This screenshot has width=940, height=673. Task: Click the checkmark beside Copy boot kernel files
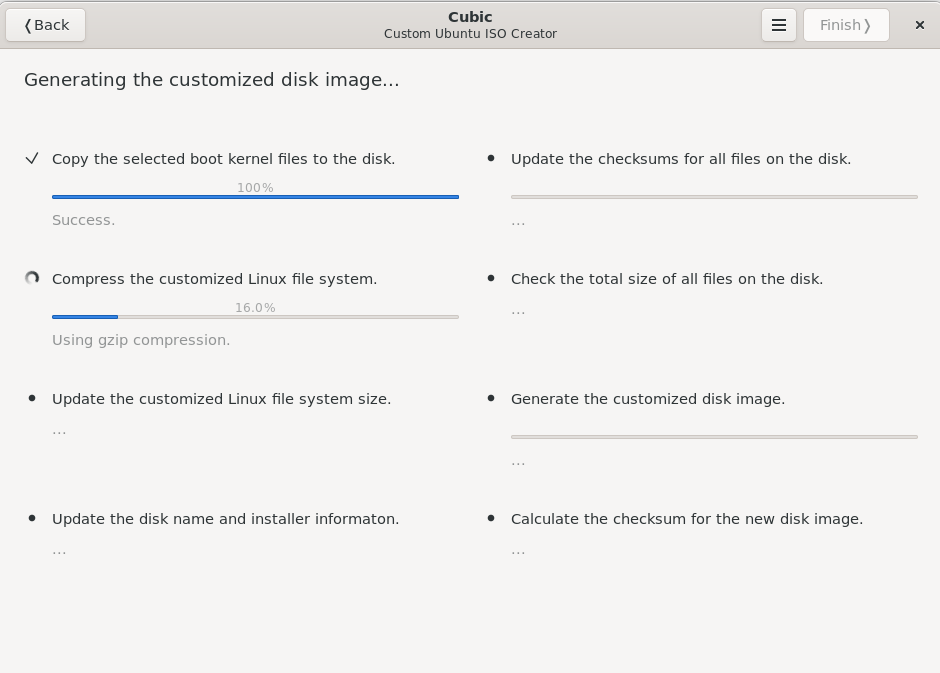pyautogui.click(x=32, y=159)
